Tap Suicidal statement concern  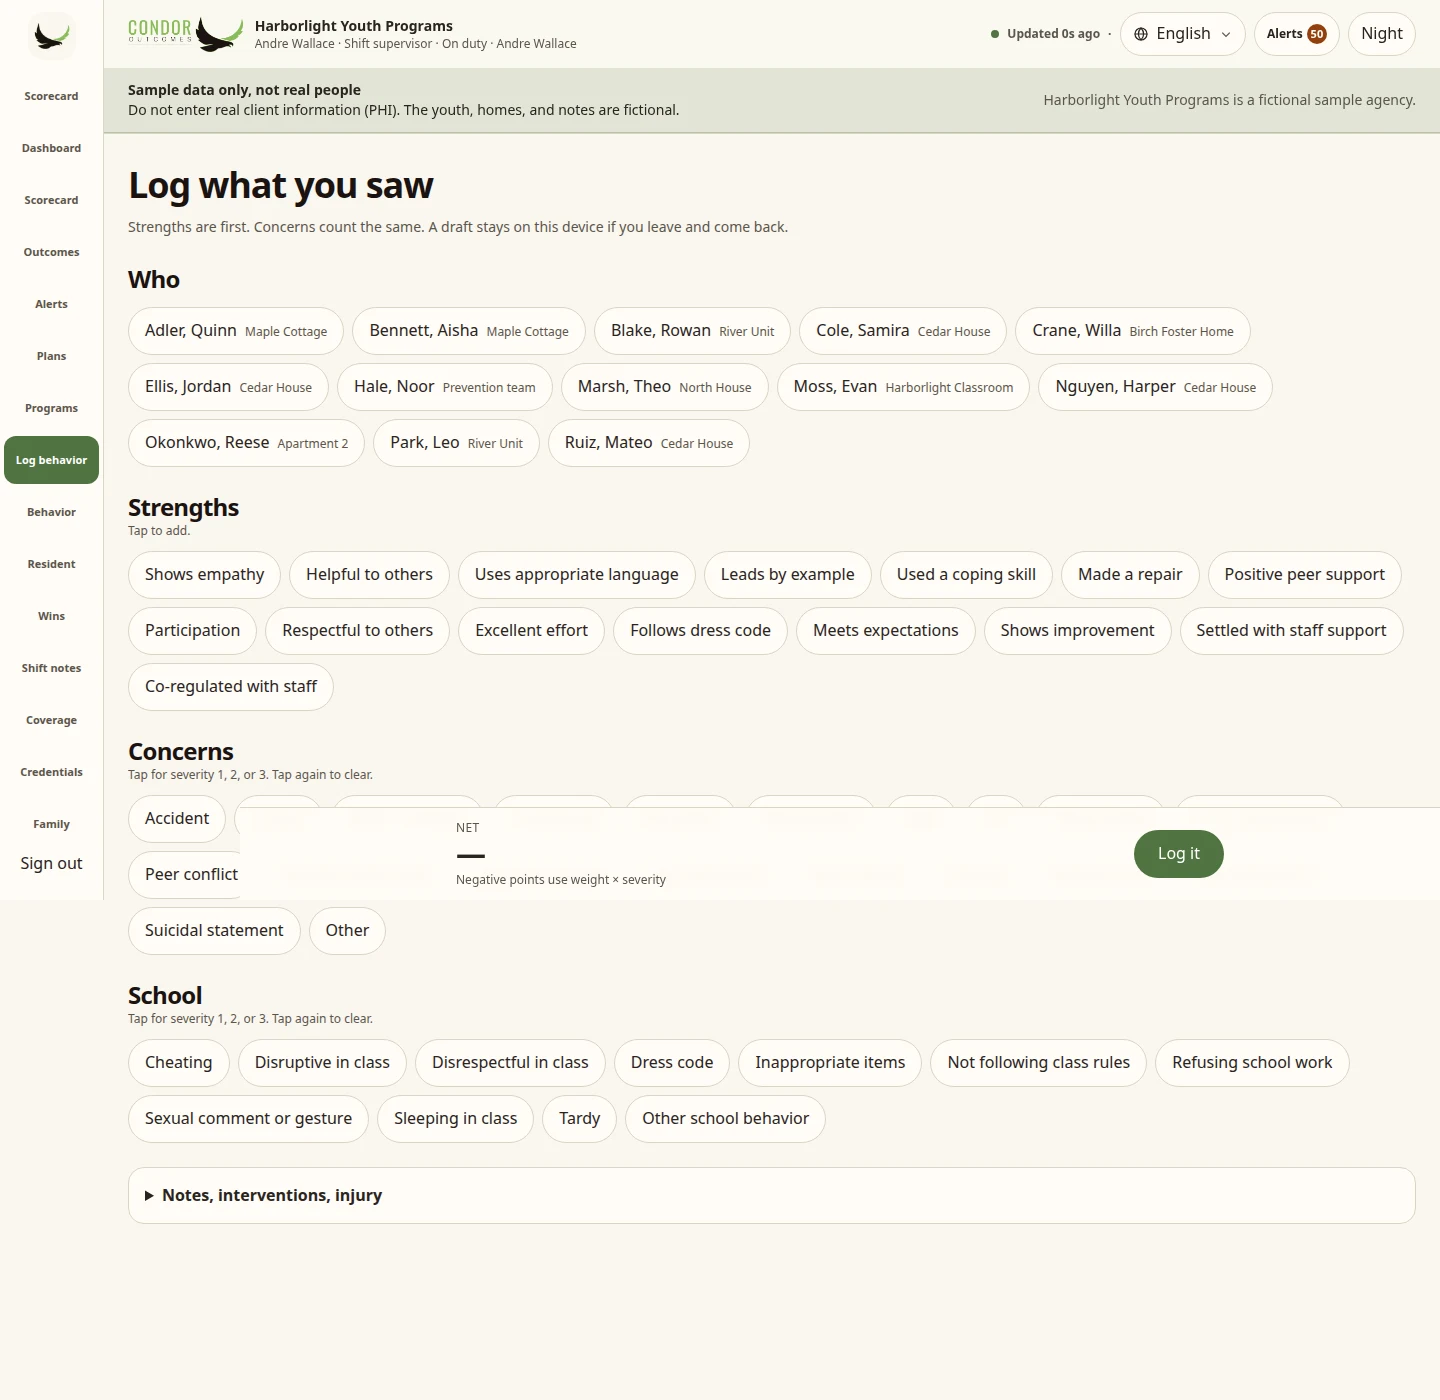[x=214, y=931]
